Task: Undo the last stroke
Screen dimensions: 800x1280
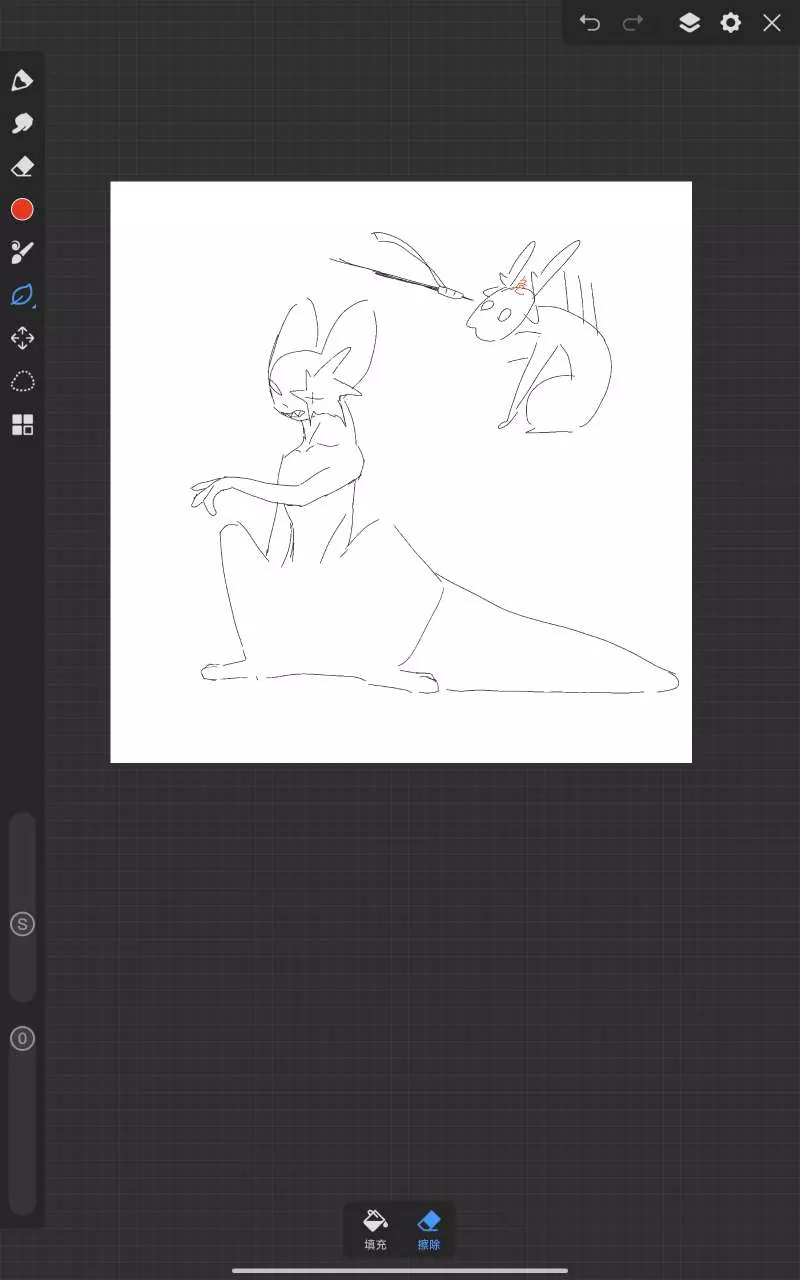Action: point(590,23)
